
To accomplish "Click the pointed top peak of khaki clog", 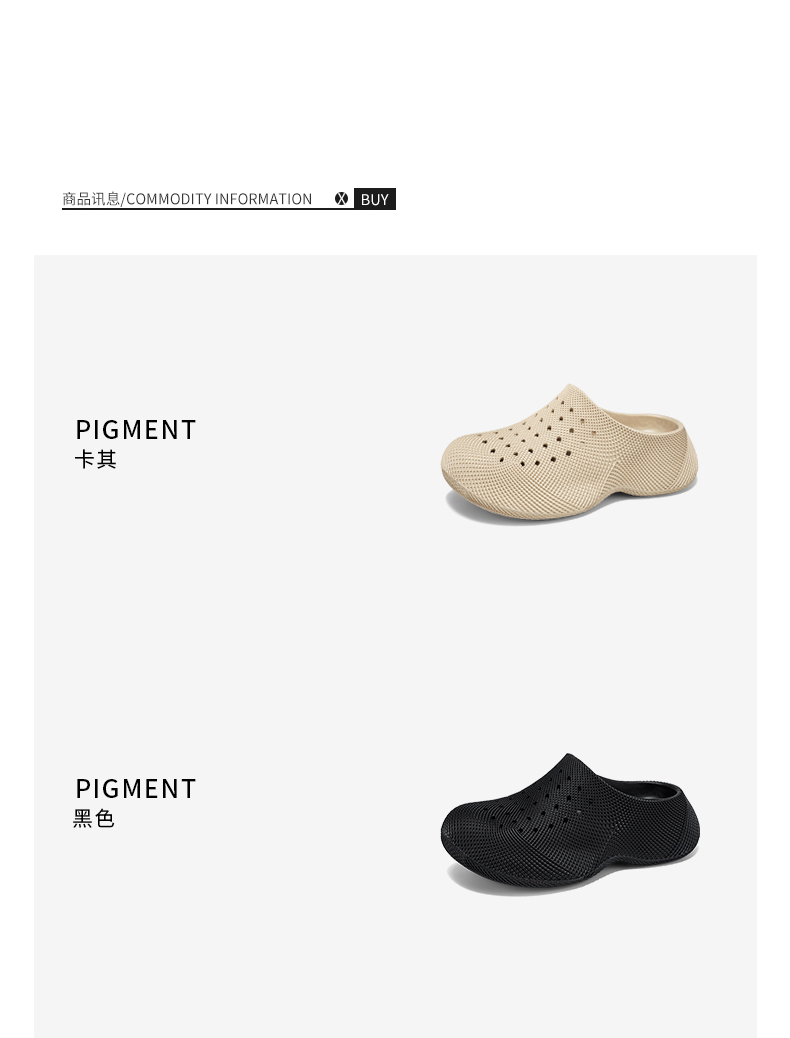I will coord(569,389).
